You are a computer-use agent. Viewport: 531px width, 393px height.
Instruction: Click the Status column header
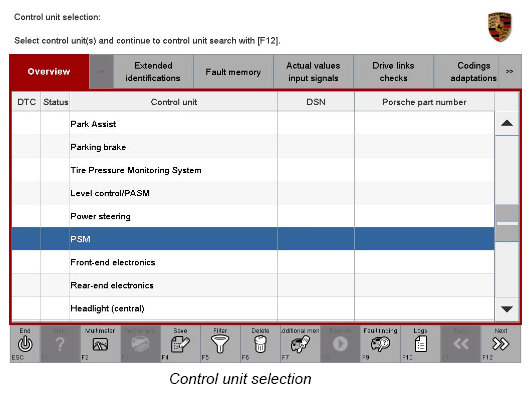[x=56, y=102]
